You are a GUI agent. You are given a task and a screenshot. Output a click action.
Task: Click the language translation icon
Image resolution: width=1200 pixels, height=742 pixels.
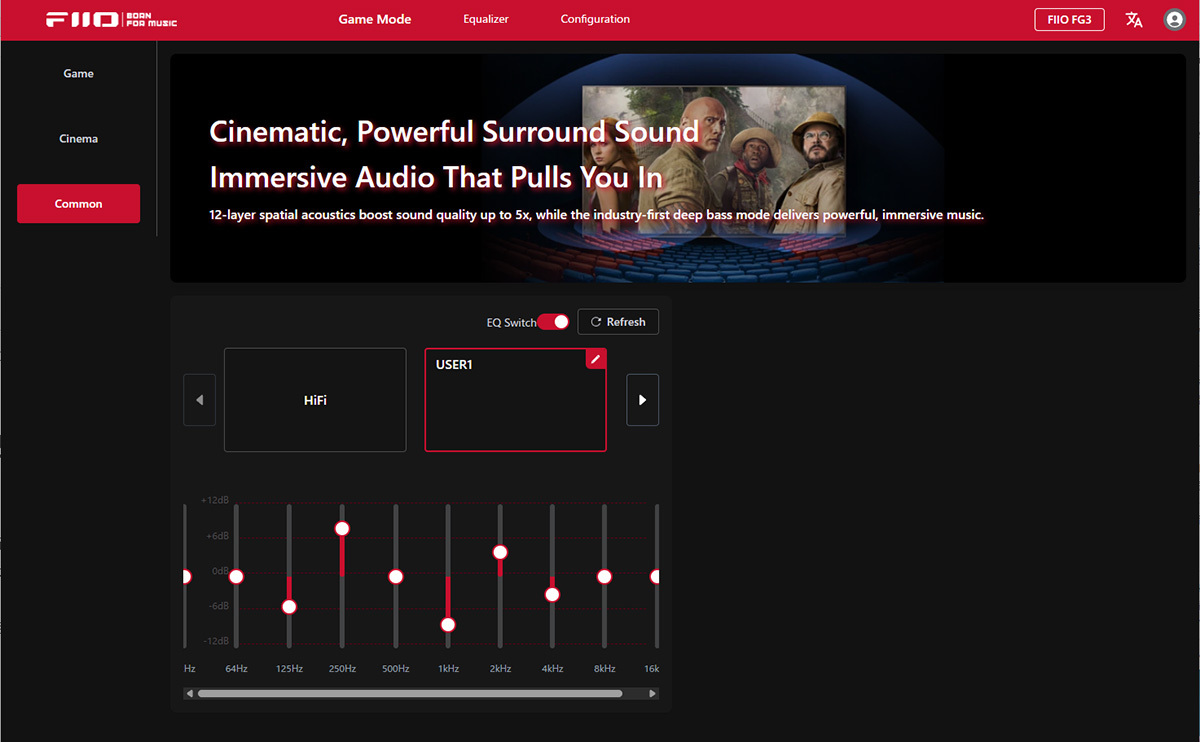[1134, 19]
